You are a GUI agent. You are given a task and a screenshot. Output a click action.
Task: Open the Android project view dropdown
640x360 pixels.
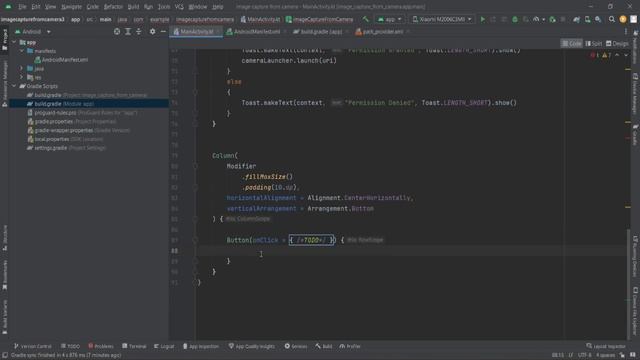[33, 31]
